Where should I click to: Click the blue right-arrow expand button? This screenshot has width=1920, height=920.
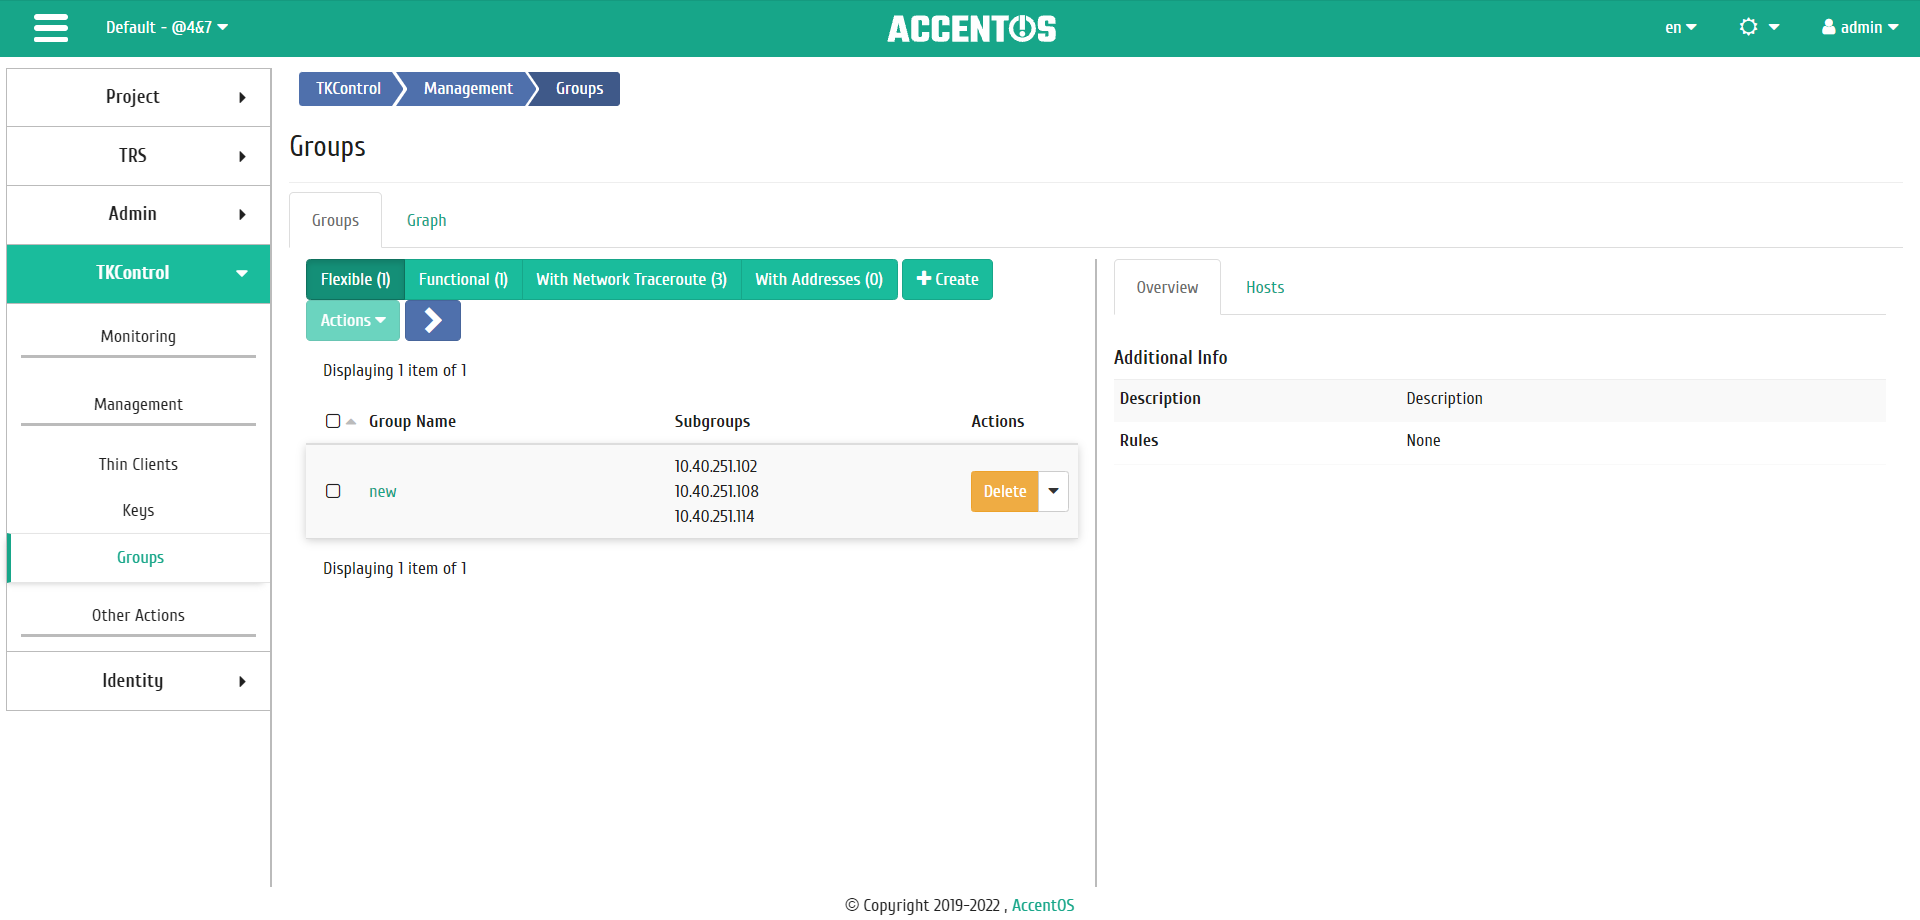433,321
